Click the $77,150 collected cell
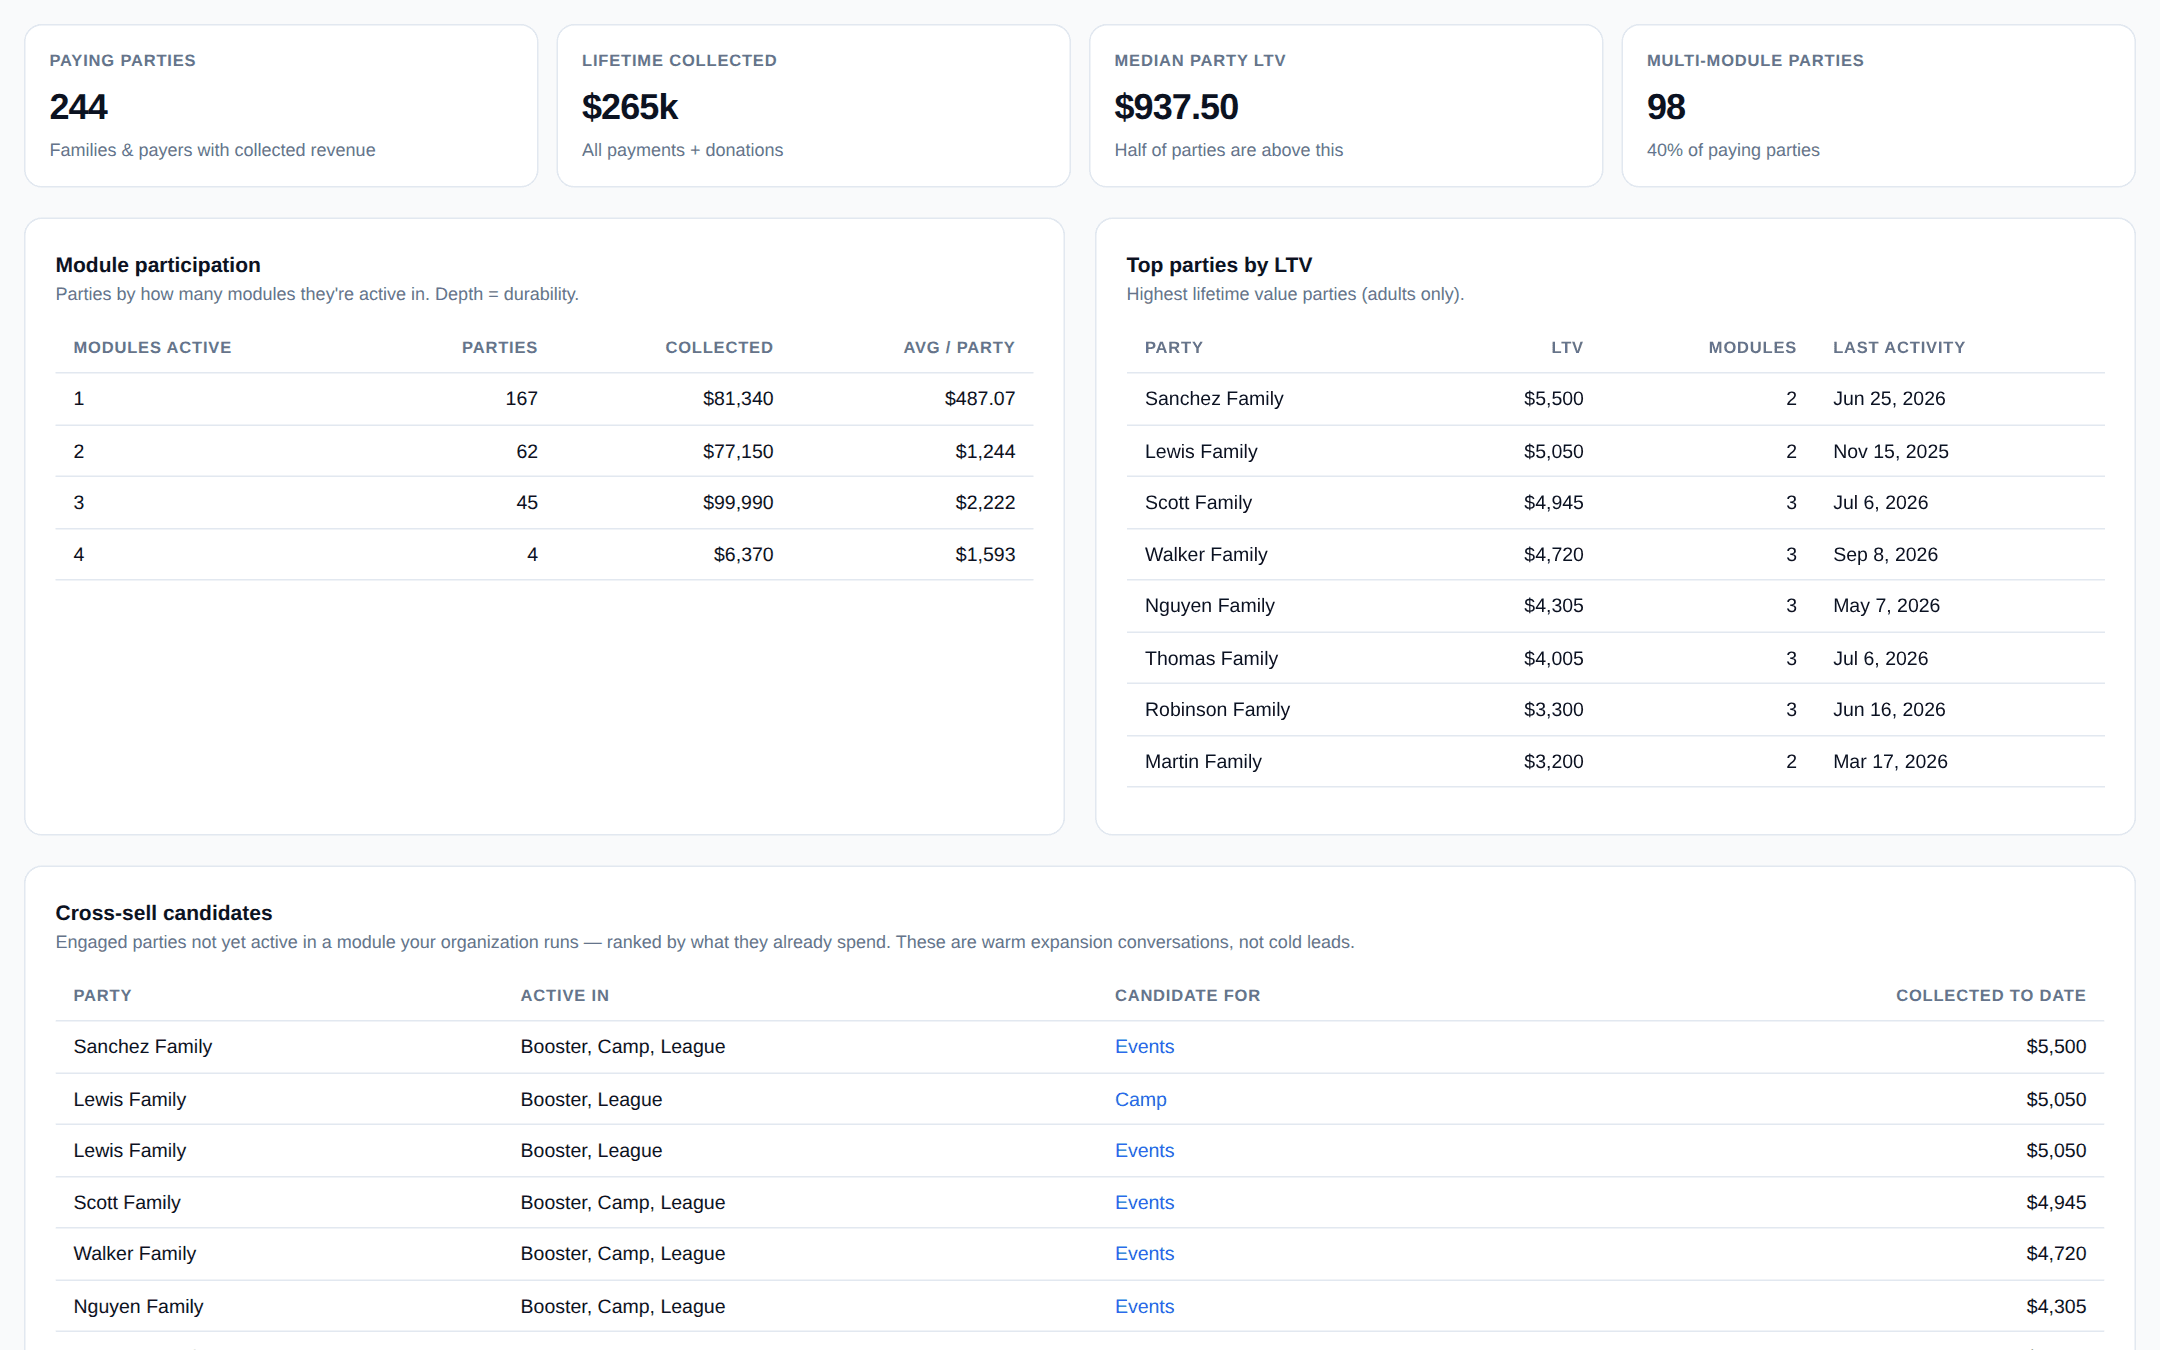Image resolution: width=2160 pixels, height=1350 pixels. 738,451
